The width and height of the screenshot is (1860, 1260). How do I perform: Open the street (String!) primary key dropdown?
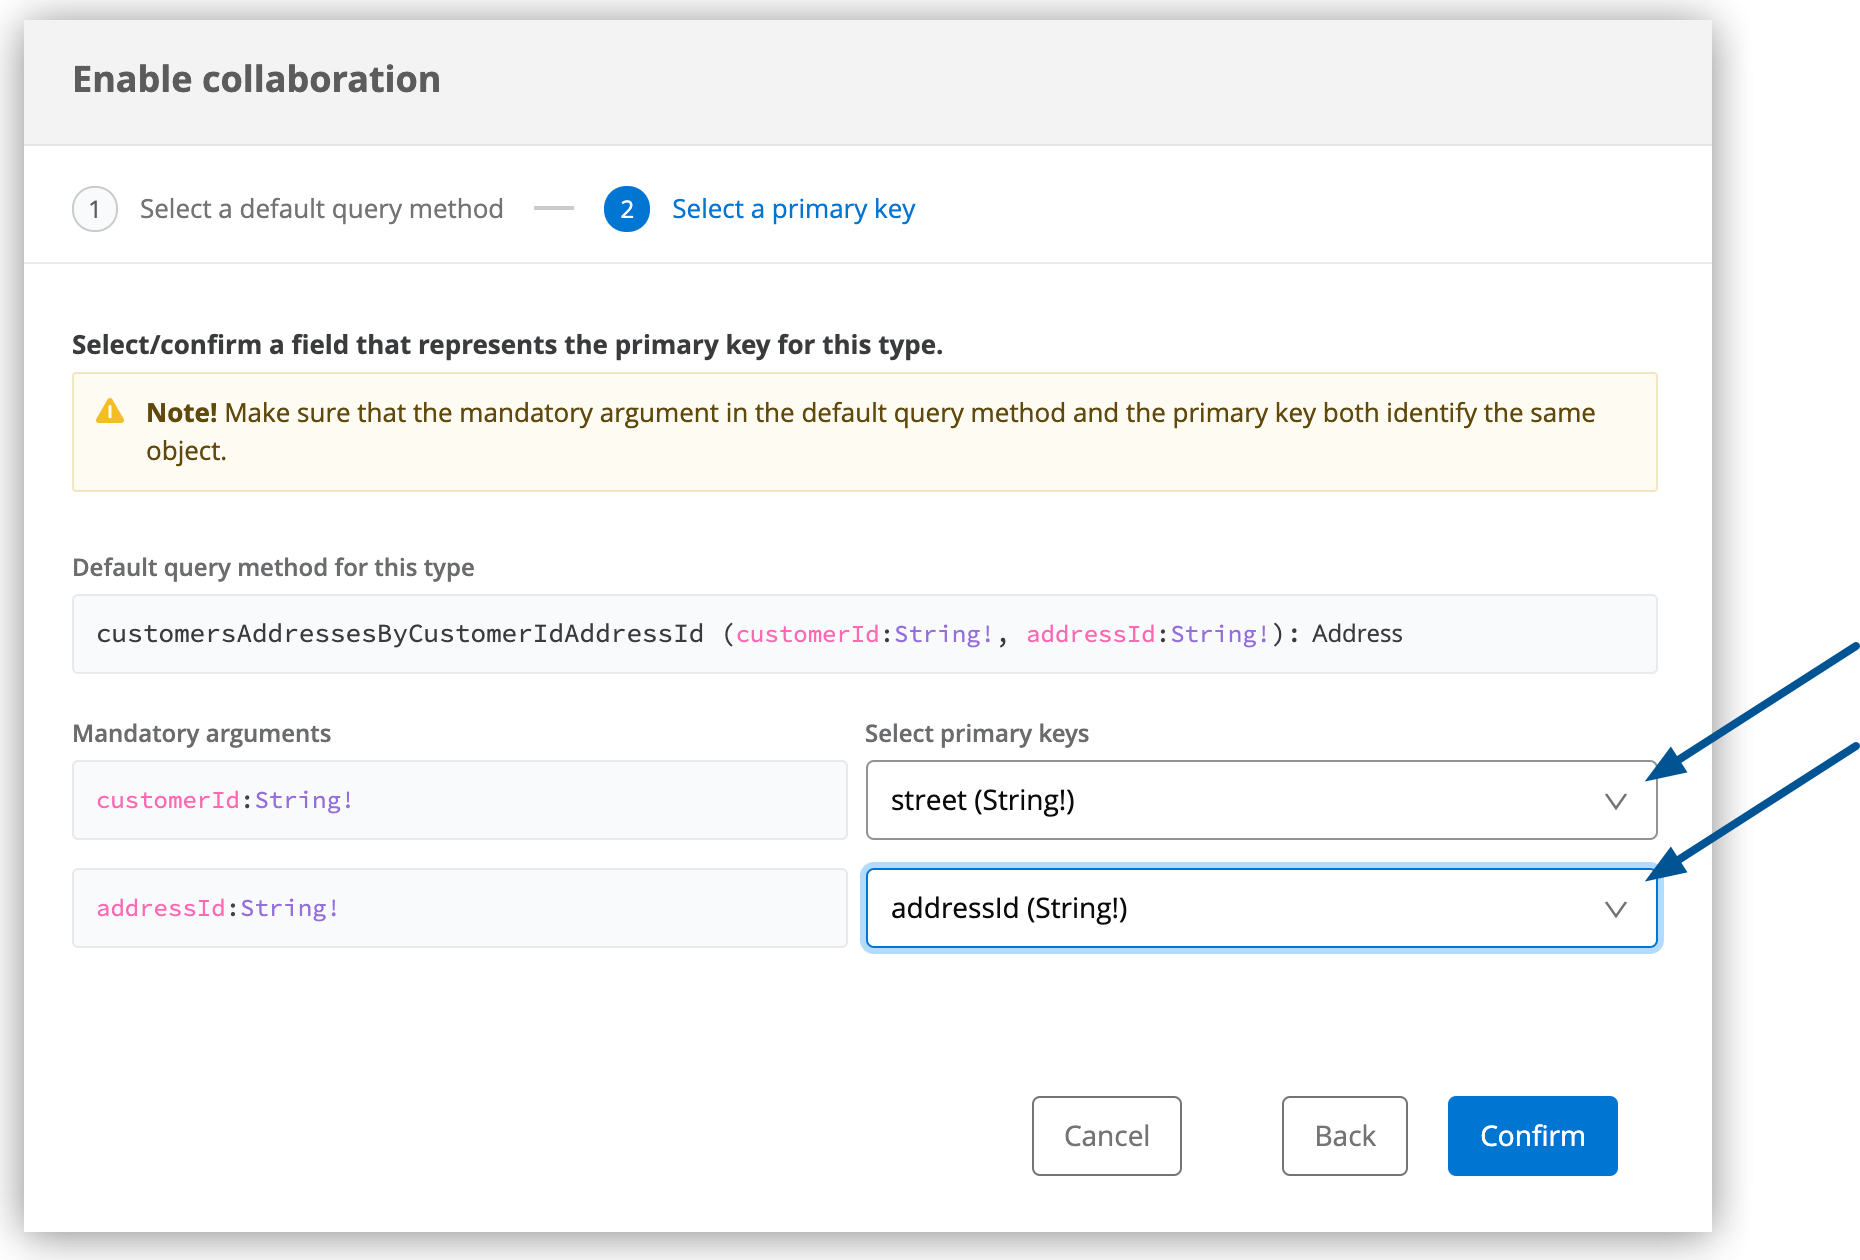tap(1240, 801)
